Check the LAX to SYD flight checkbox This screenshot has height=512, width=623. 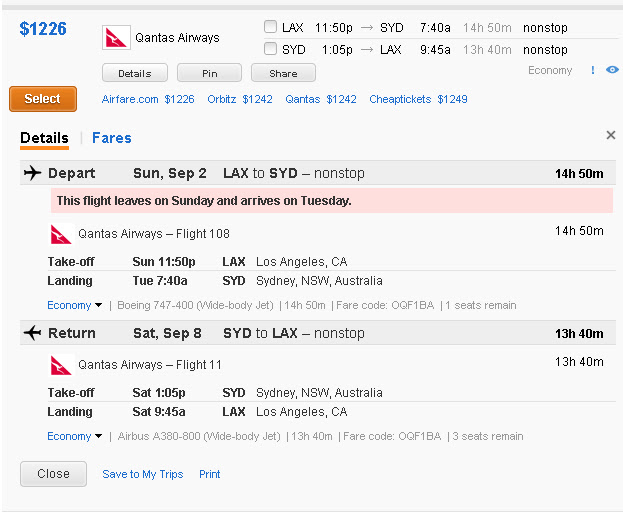pyautogui.click(x=271, y=27)
